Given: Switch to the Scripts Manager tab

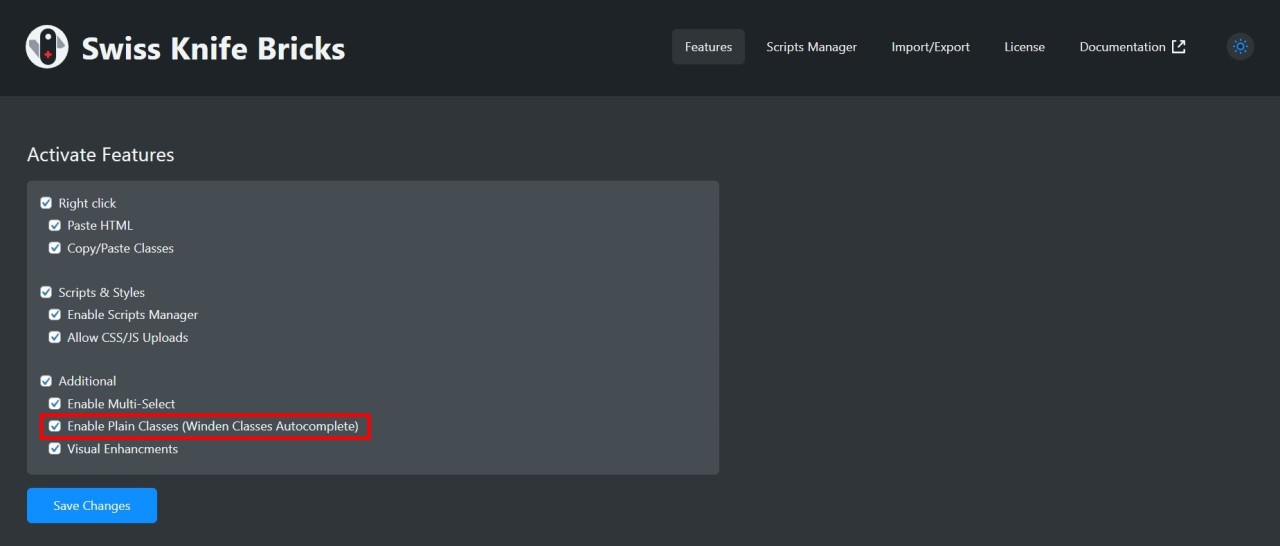Looking at the screenshot, I should (811, 47).
